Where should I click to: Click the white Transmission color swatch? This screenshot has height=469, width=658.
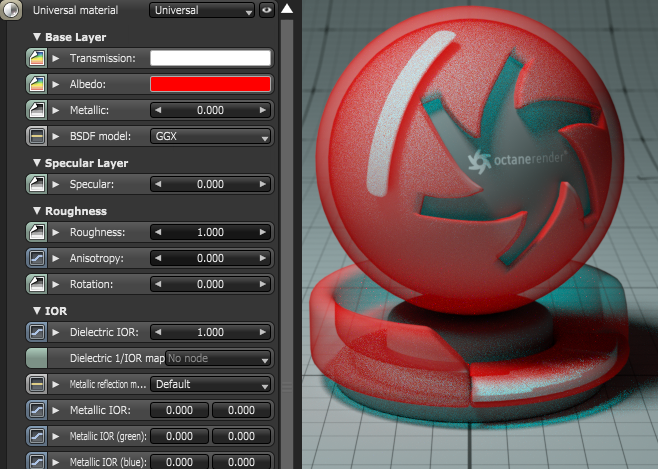coord(210,58)
